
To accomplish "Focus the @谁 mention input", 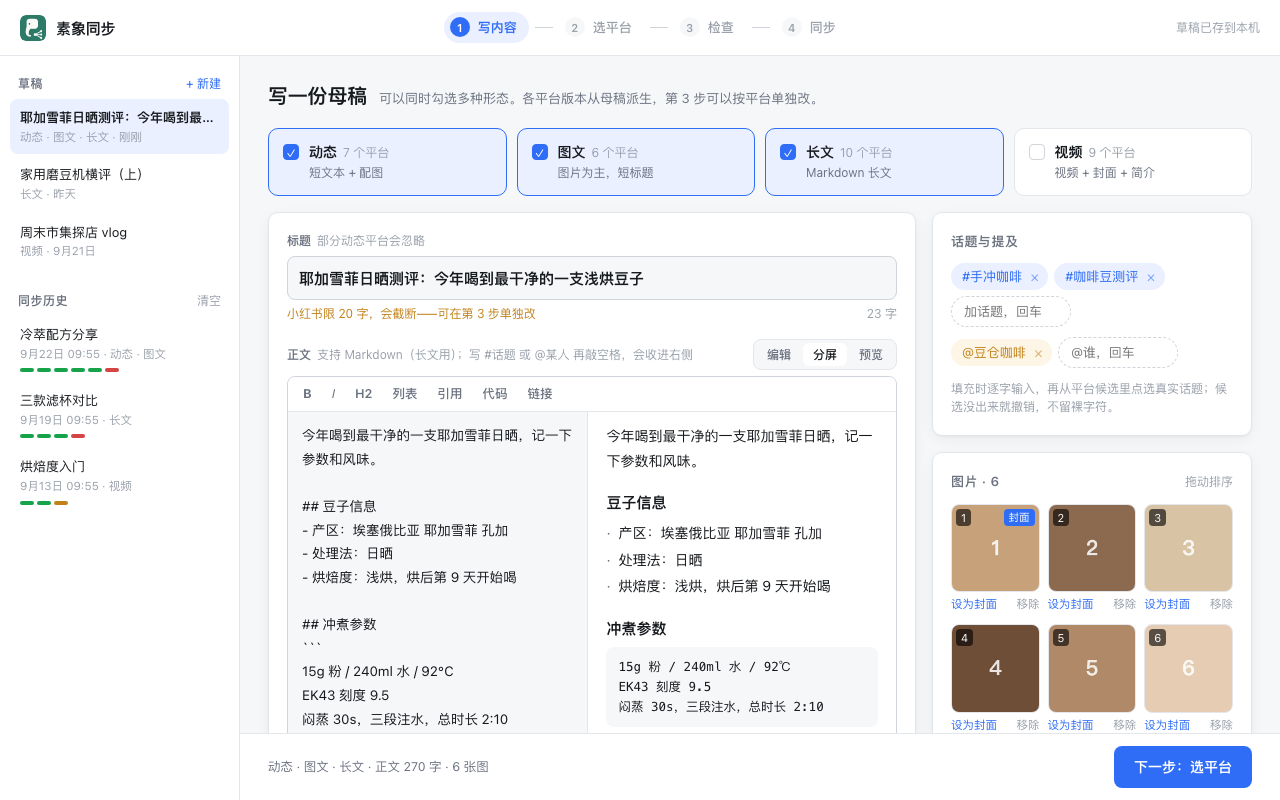I will (x=1118, y=353).
